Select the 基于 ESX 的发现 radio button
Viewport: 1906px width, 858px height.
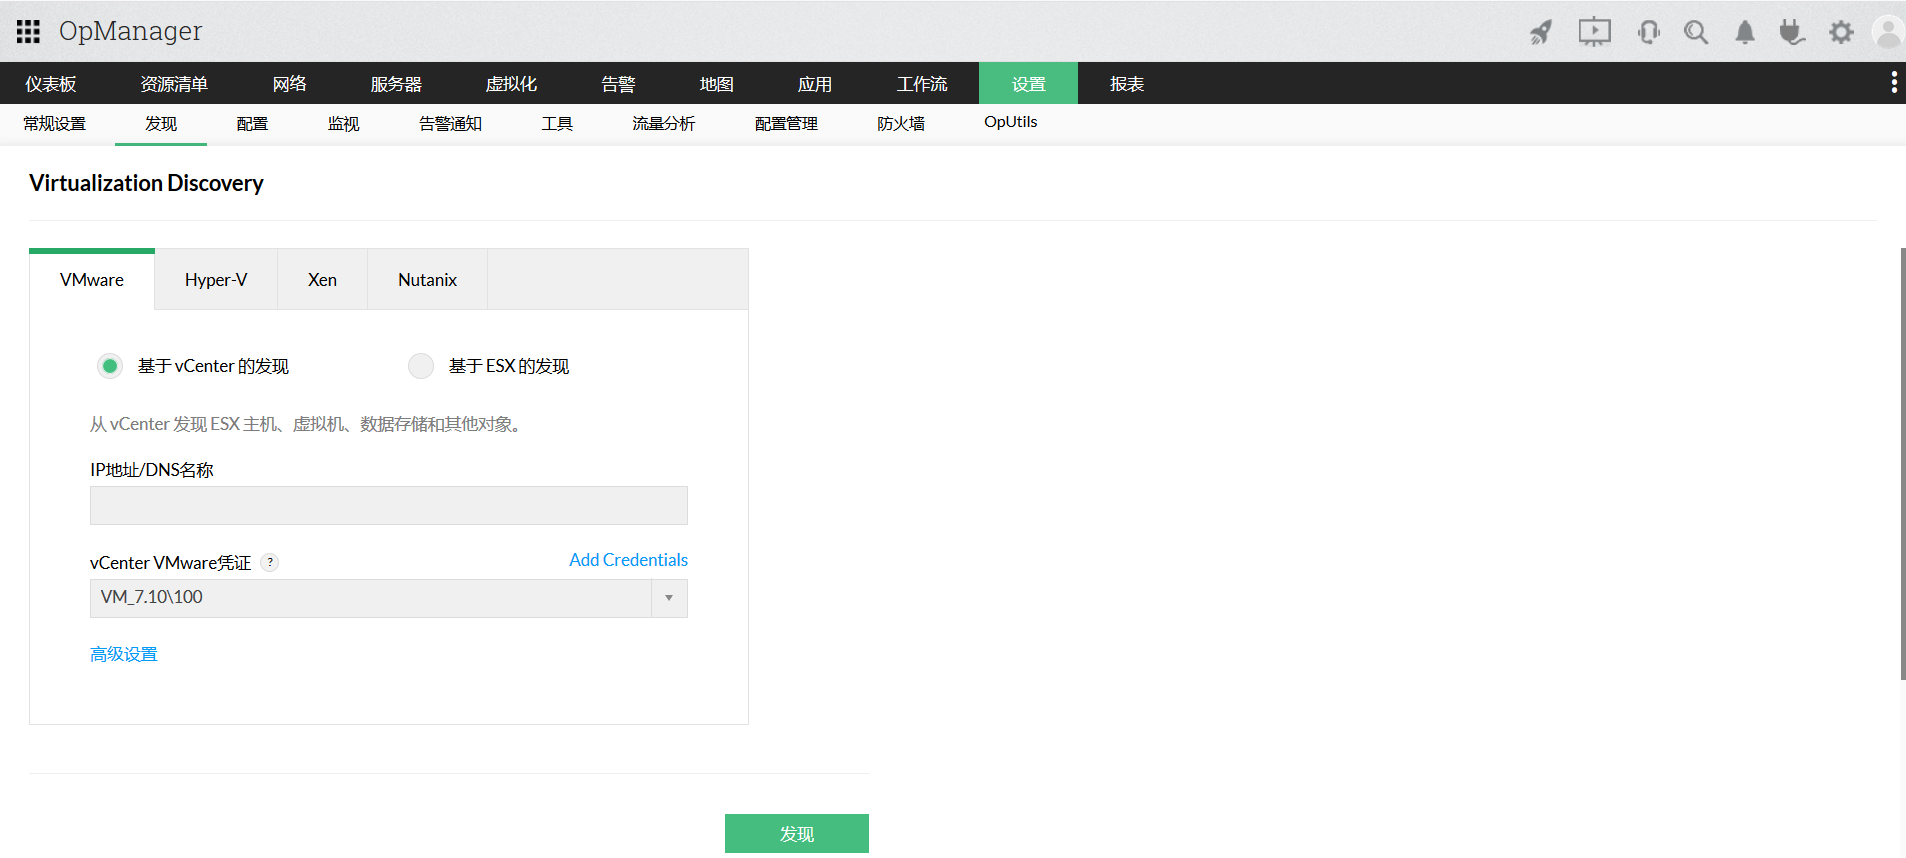click(421, 366)
